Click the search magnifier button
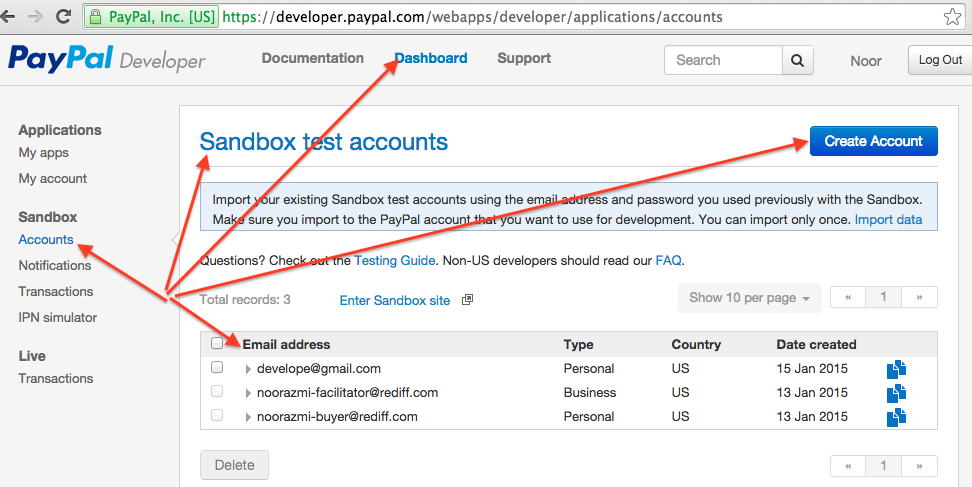The height and width of the screenshot is (487, 972). [x=797, y=60]
